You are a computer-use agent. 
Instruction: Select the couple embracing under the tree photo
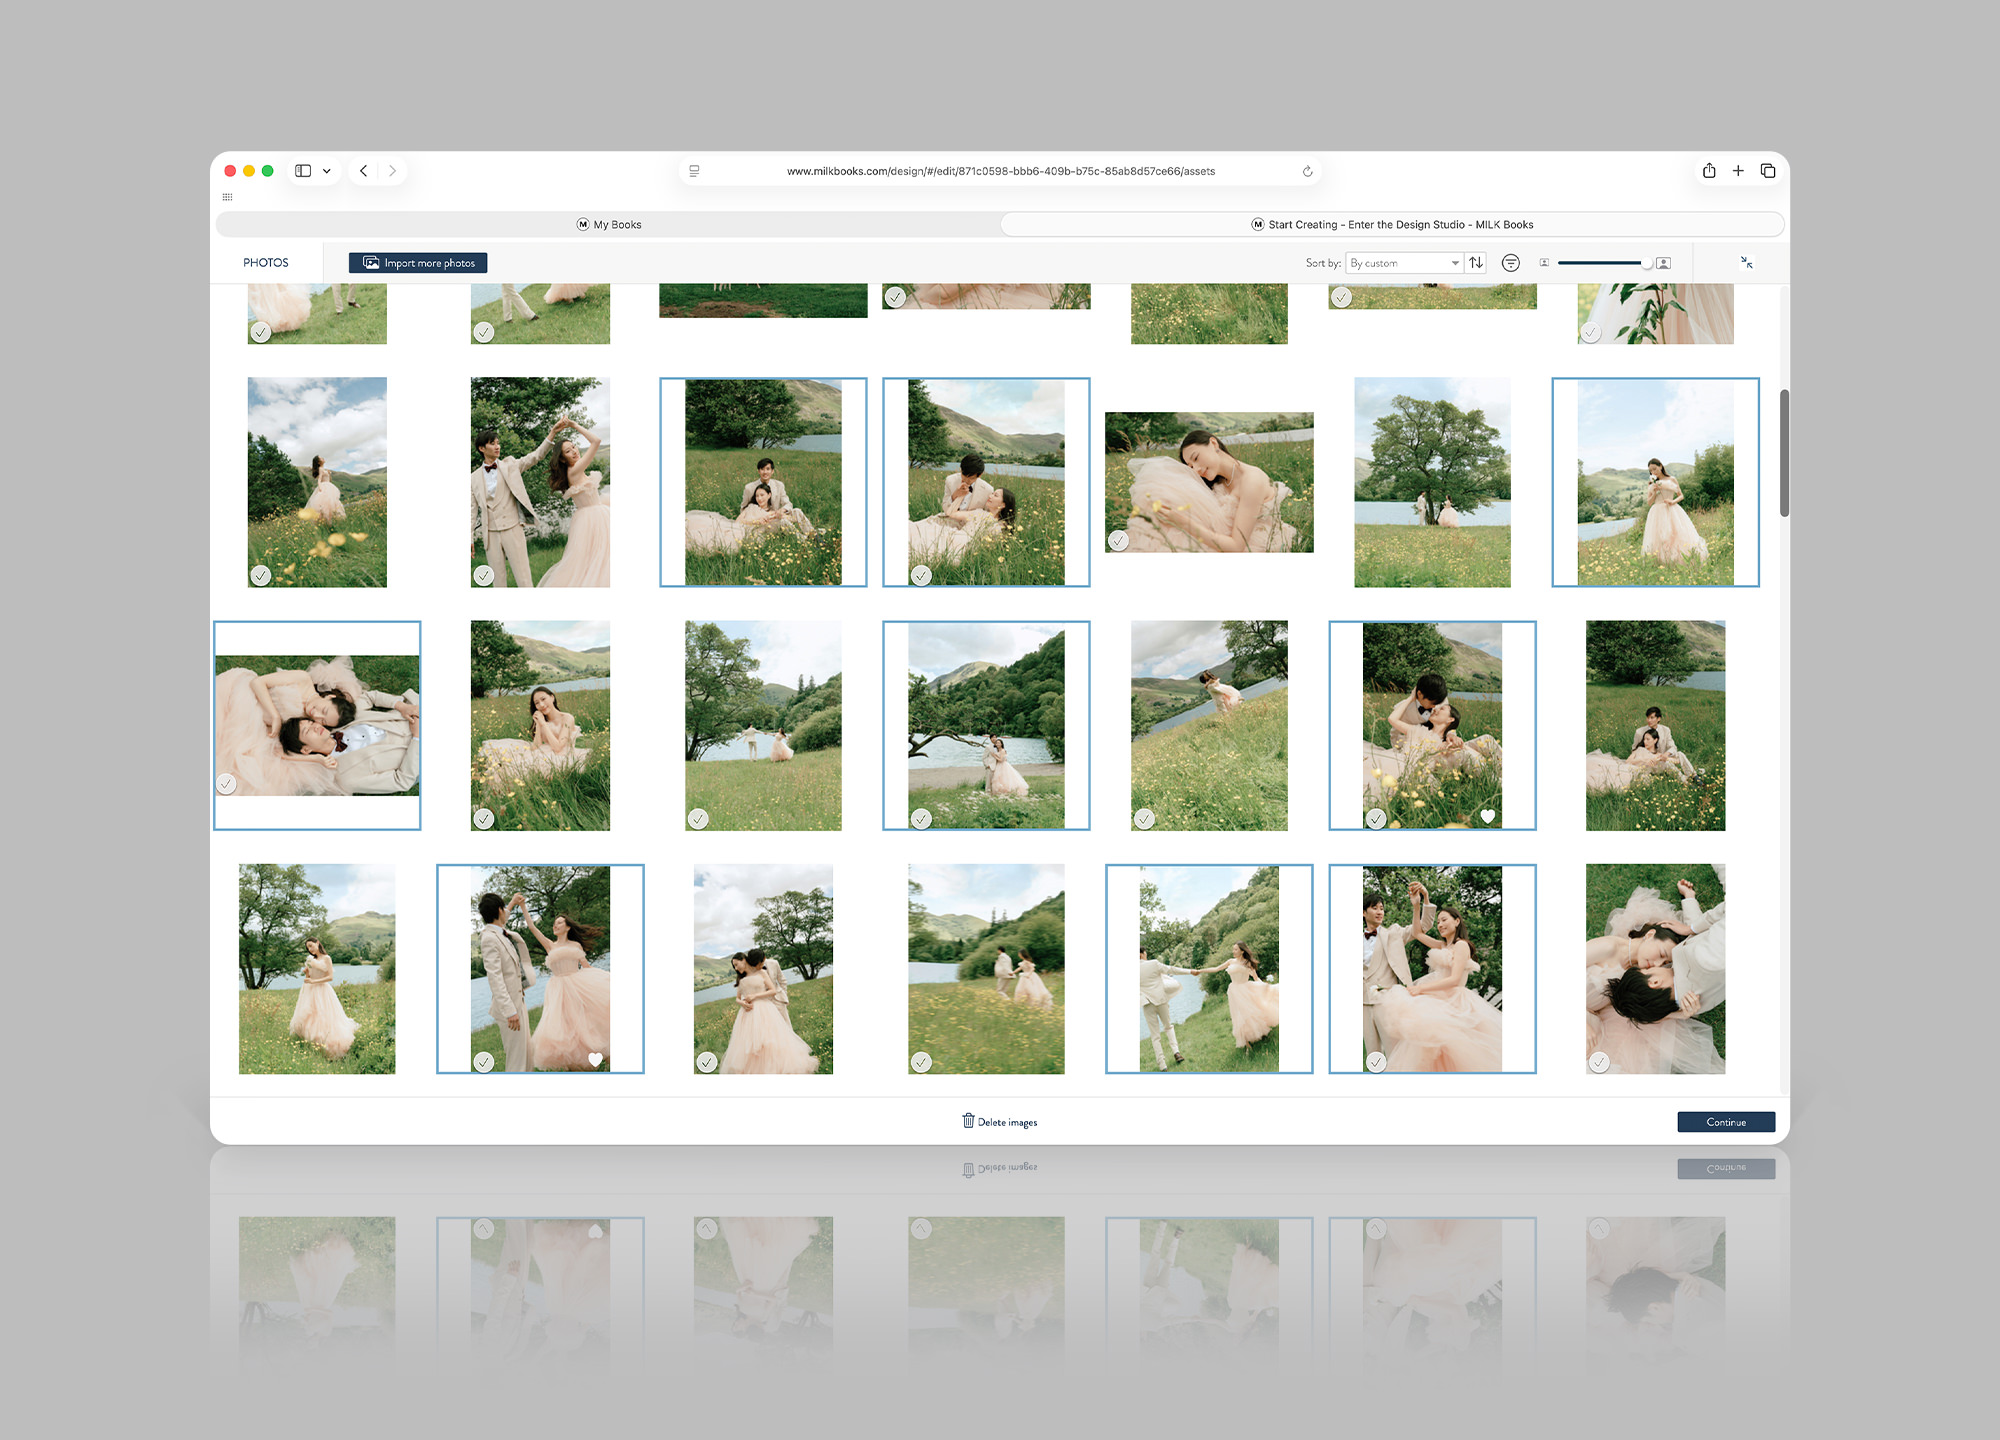tap(763, 969)
